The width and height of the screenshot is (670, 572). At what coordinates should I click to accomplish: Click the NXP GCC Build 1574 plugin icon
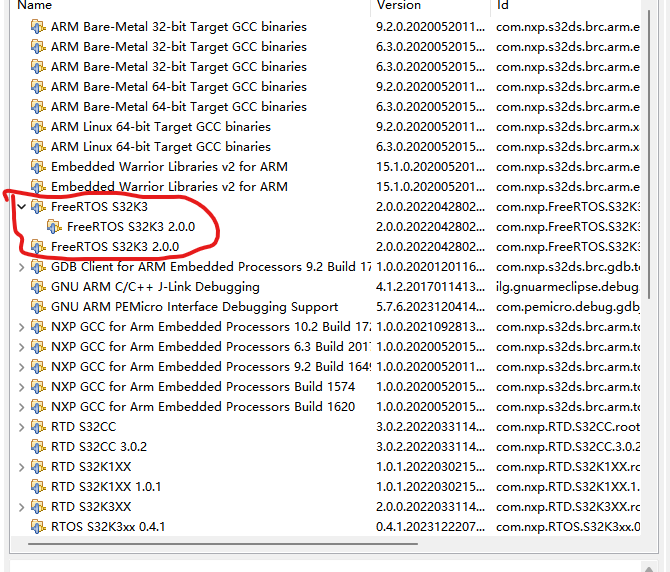(38, 387)
